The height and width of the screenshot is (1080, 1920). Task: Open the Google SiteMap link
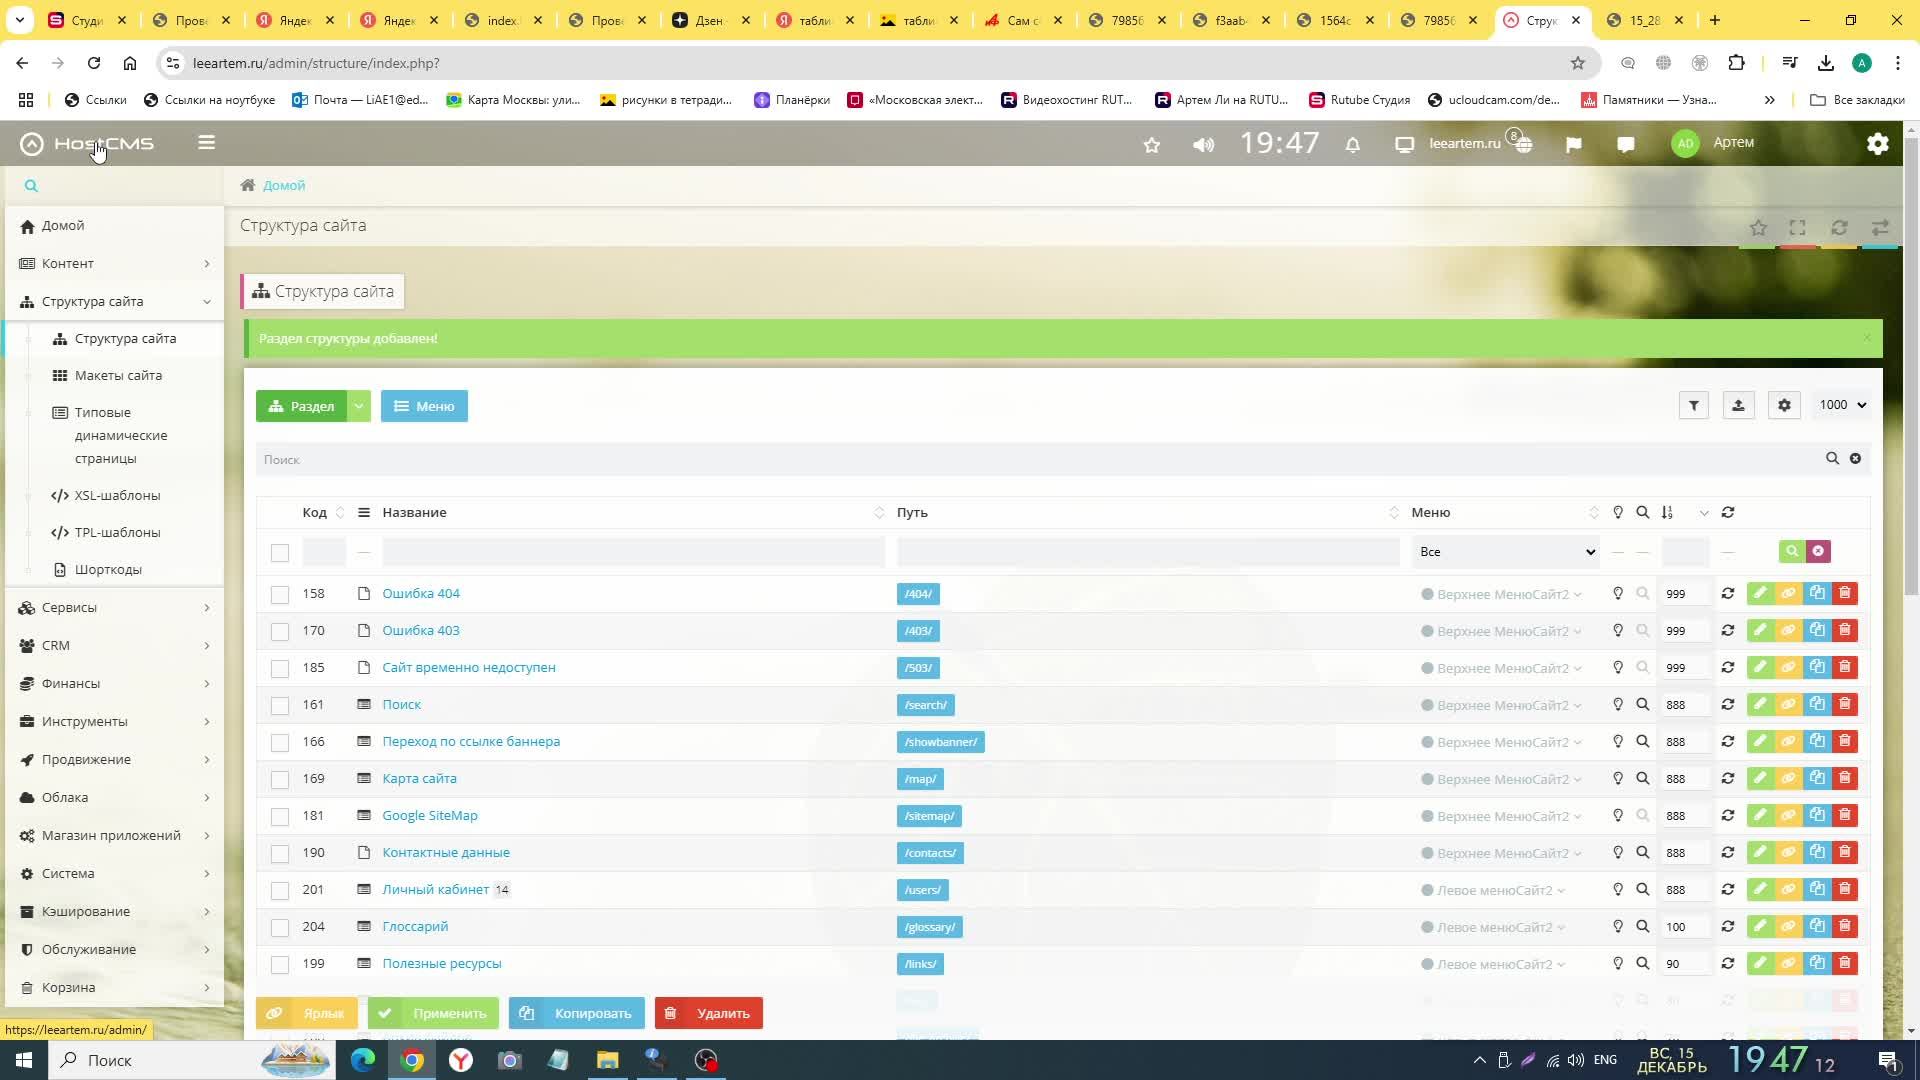(x=430, y=816)
